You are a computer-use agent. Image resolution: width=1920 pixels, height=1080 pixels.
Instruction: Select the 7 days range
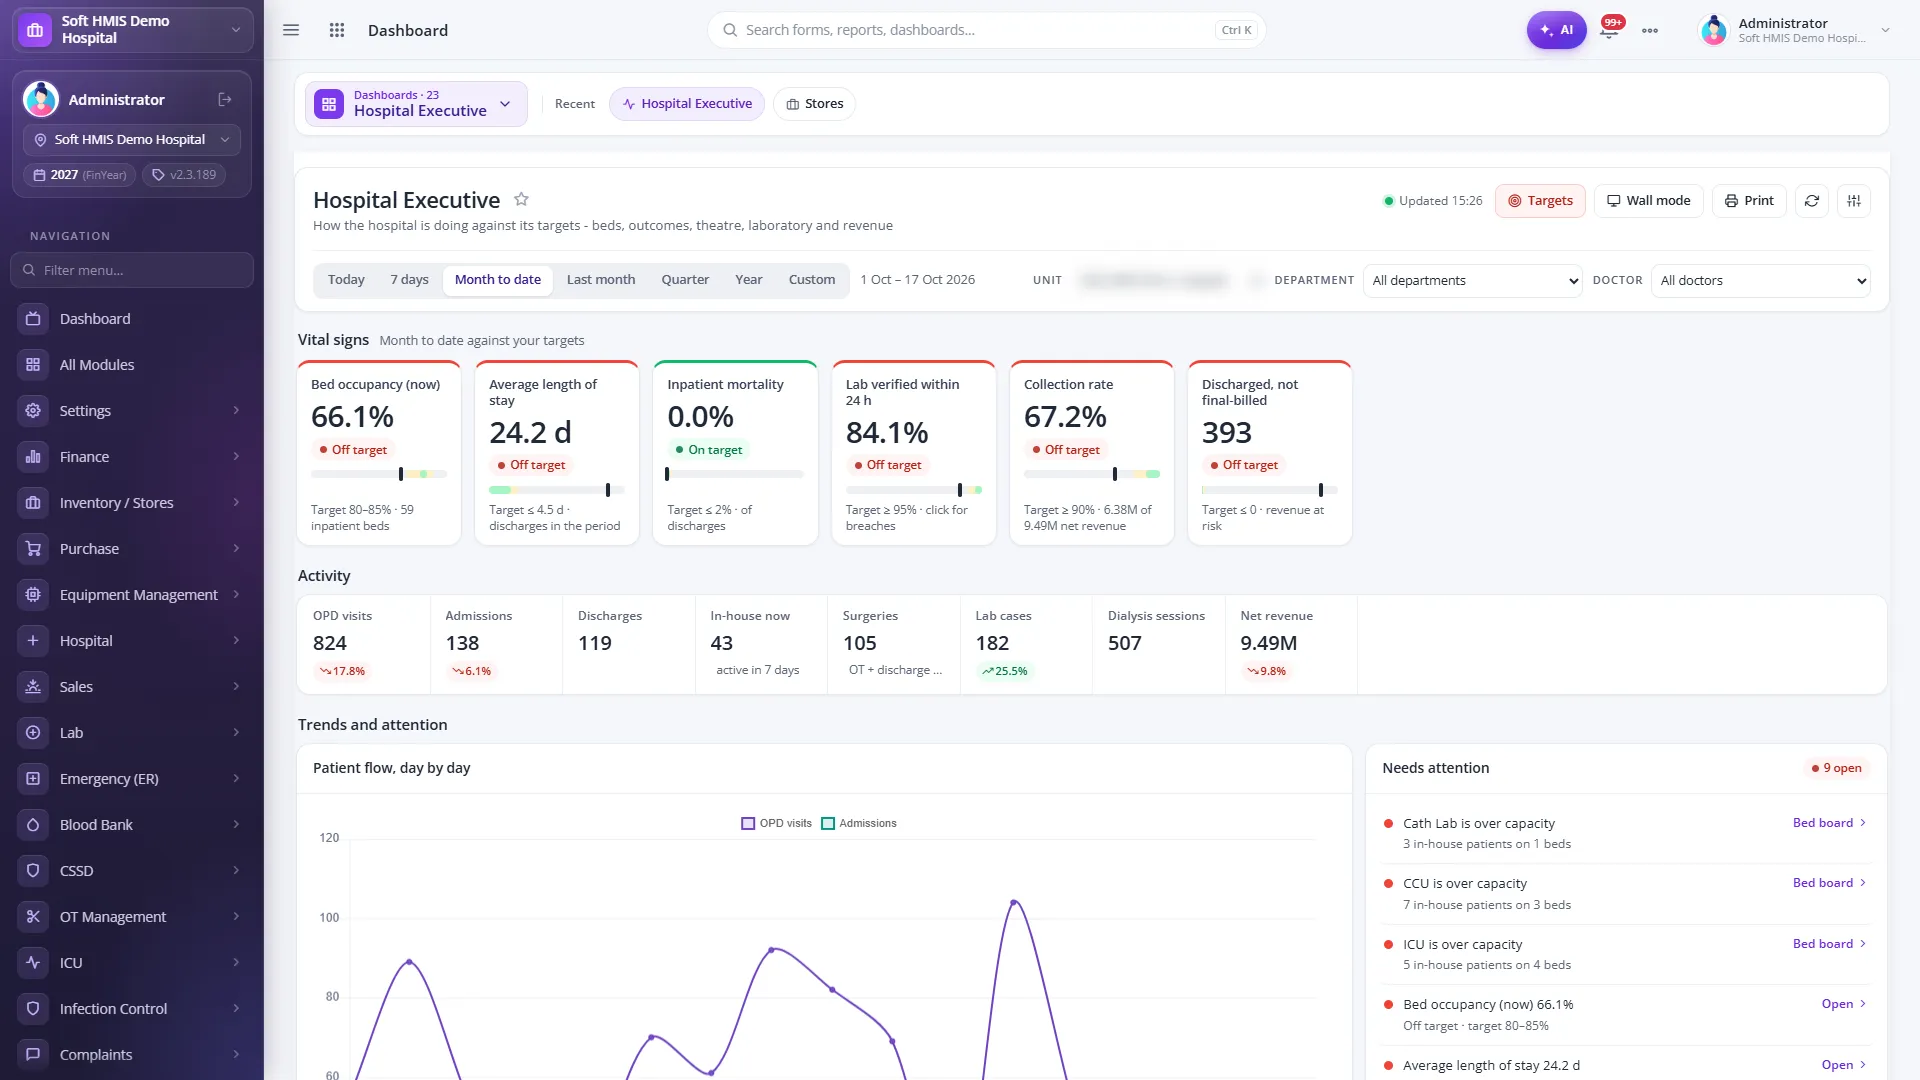[x=409, y=280]
